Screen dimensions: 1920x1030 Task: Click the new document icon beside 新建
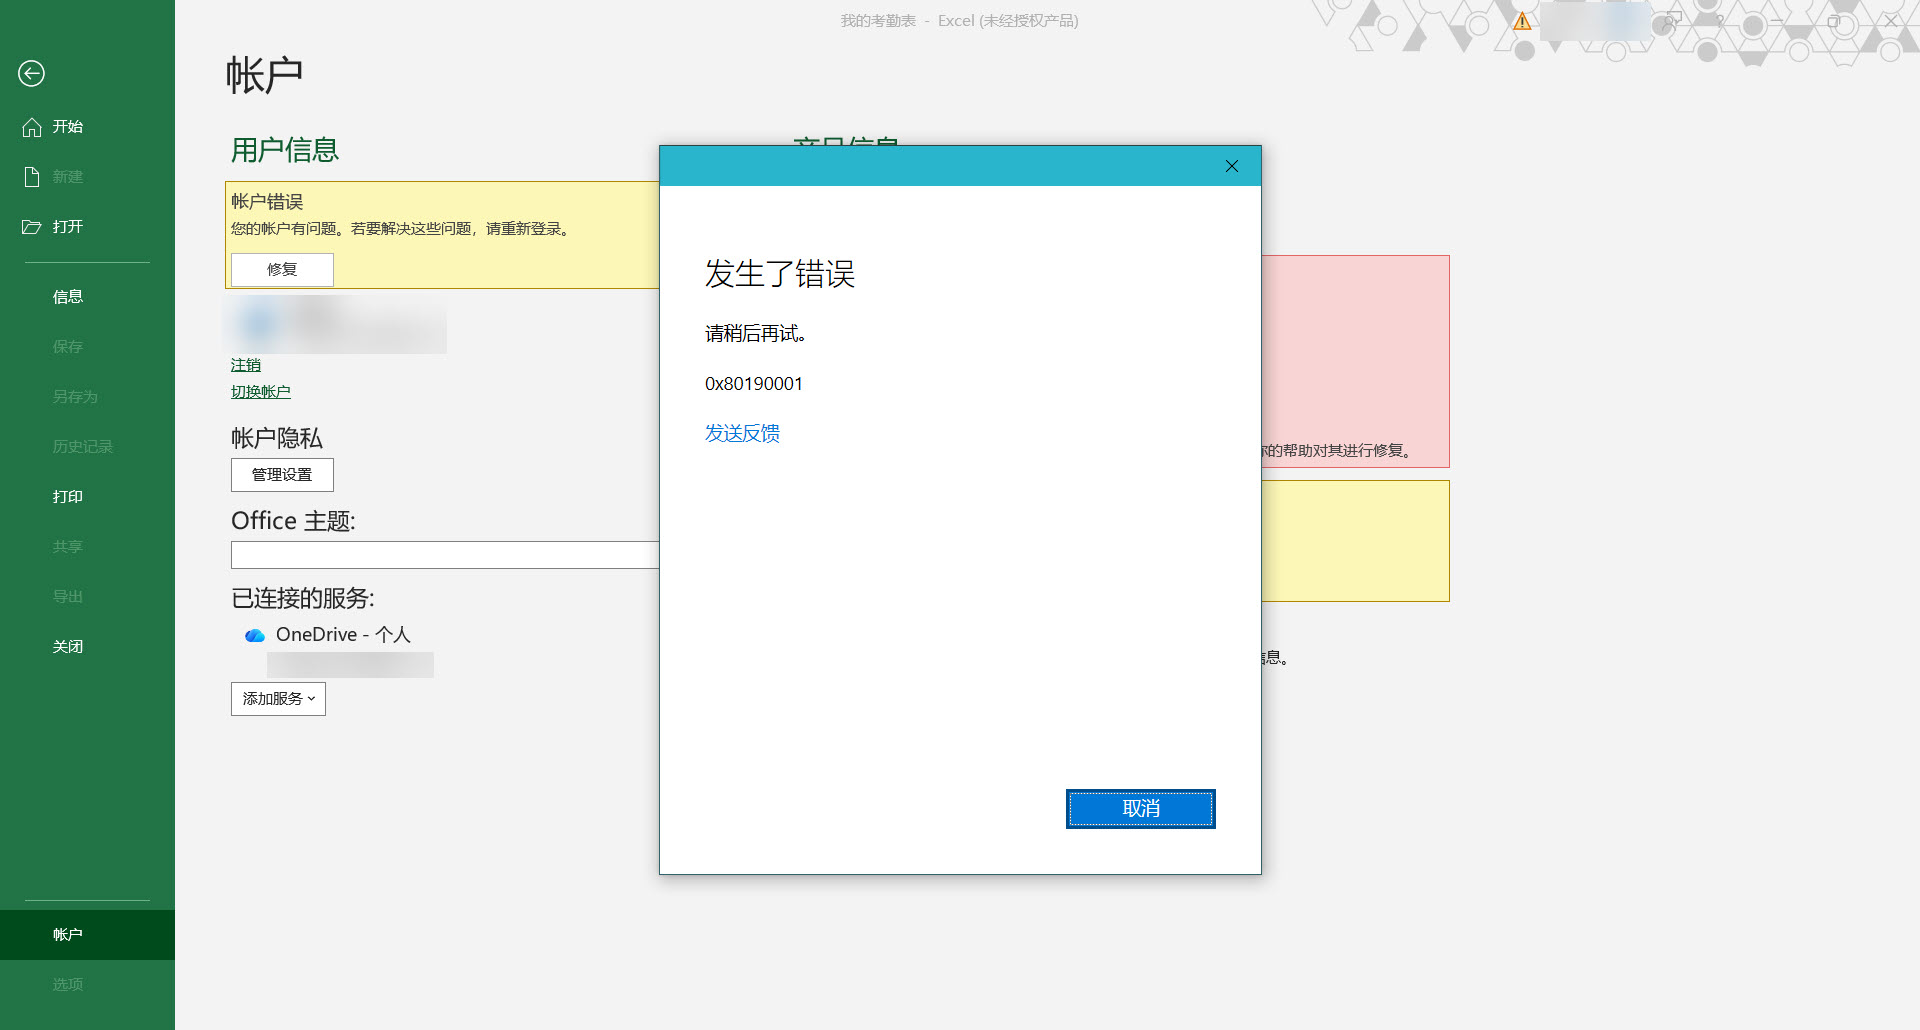tap(32, 177)
